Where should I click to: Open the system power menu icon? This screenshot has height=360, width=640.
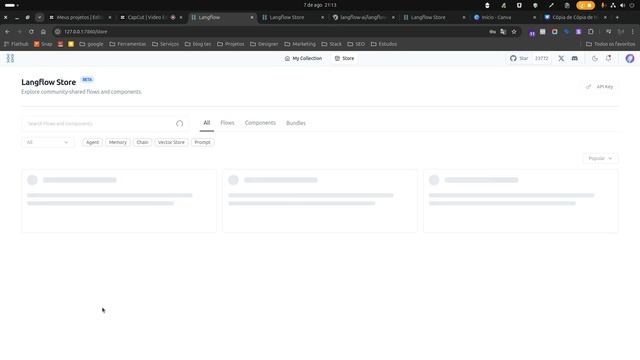tap(632, 5)
